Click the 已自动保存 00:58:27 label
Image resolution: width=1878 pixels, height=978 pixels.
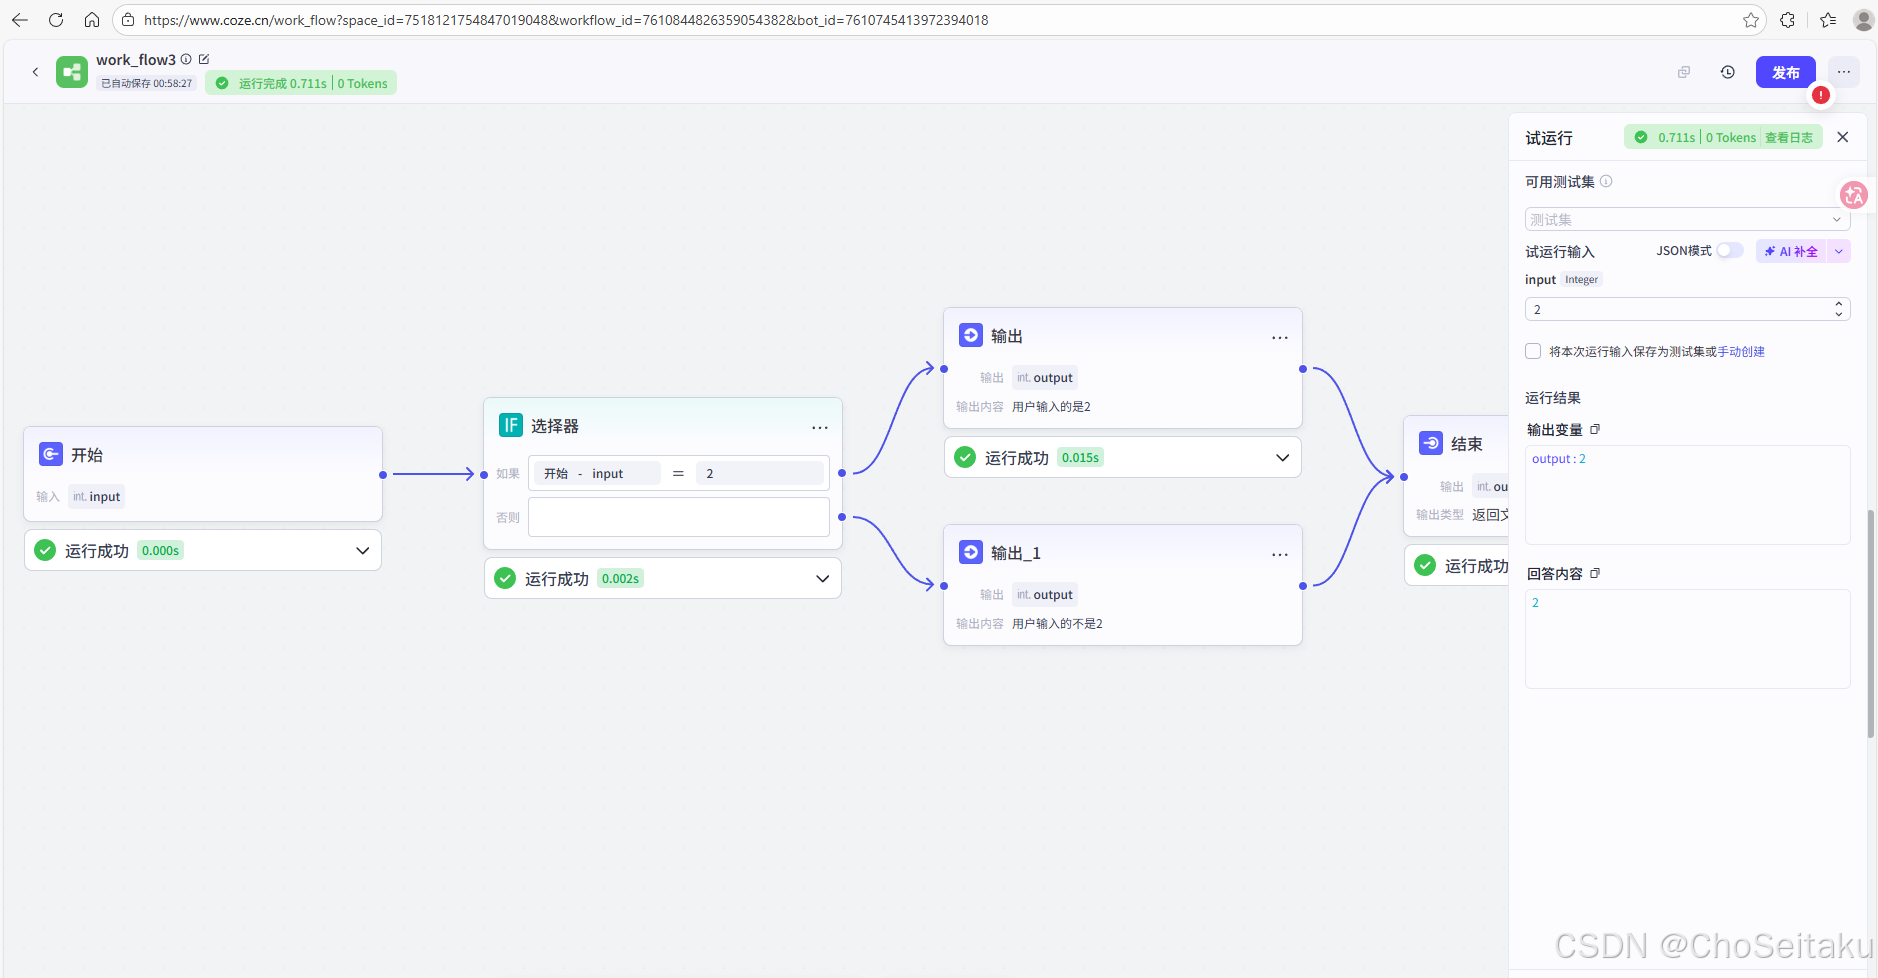click(146, 83)
